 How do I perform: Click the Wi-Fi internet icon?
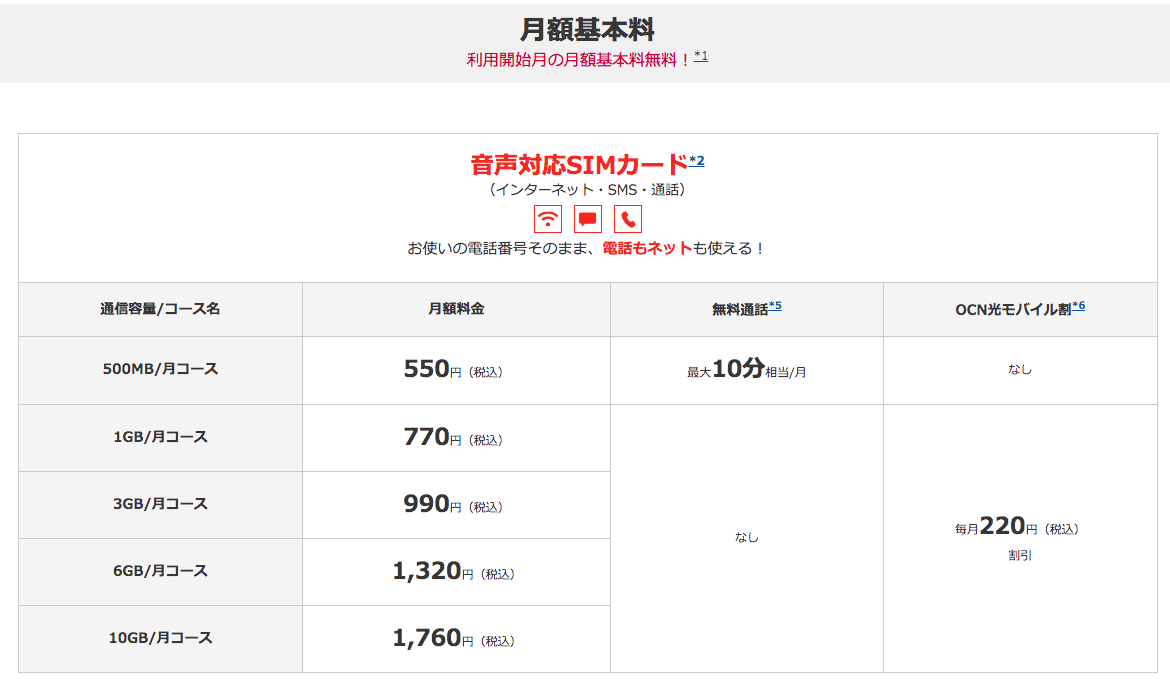pyautogui.click(x=547, y=219)
